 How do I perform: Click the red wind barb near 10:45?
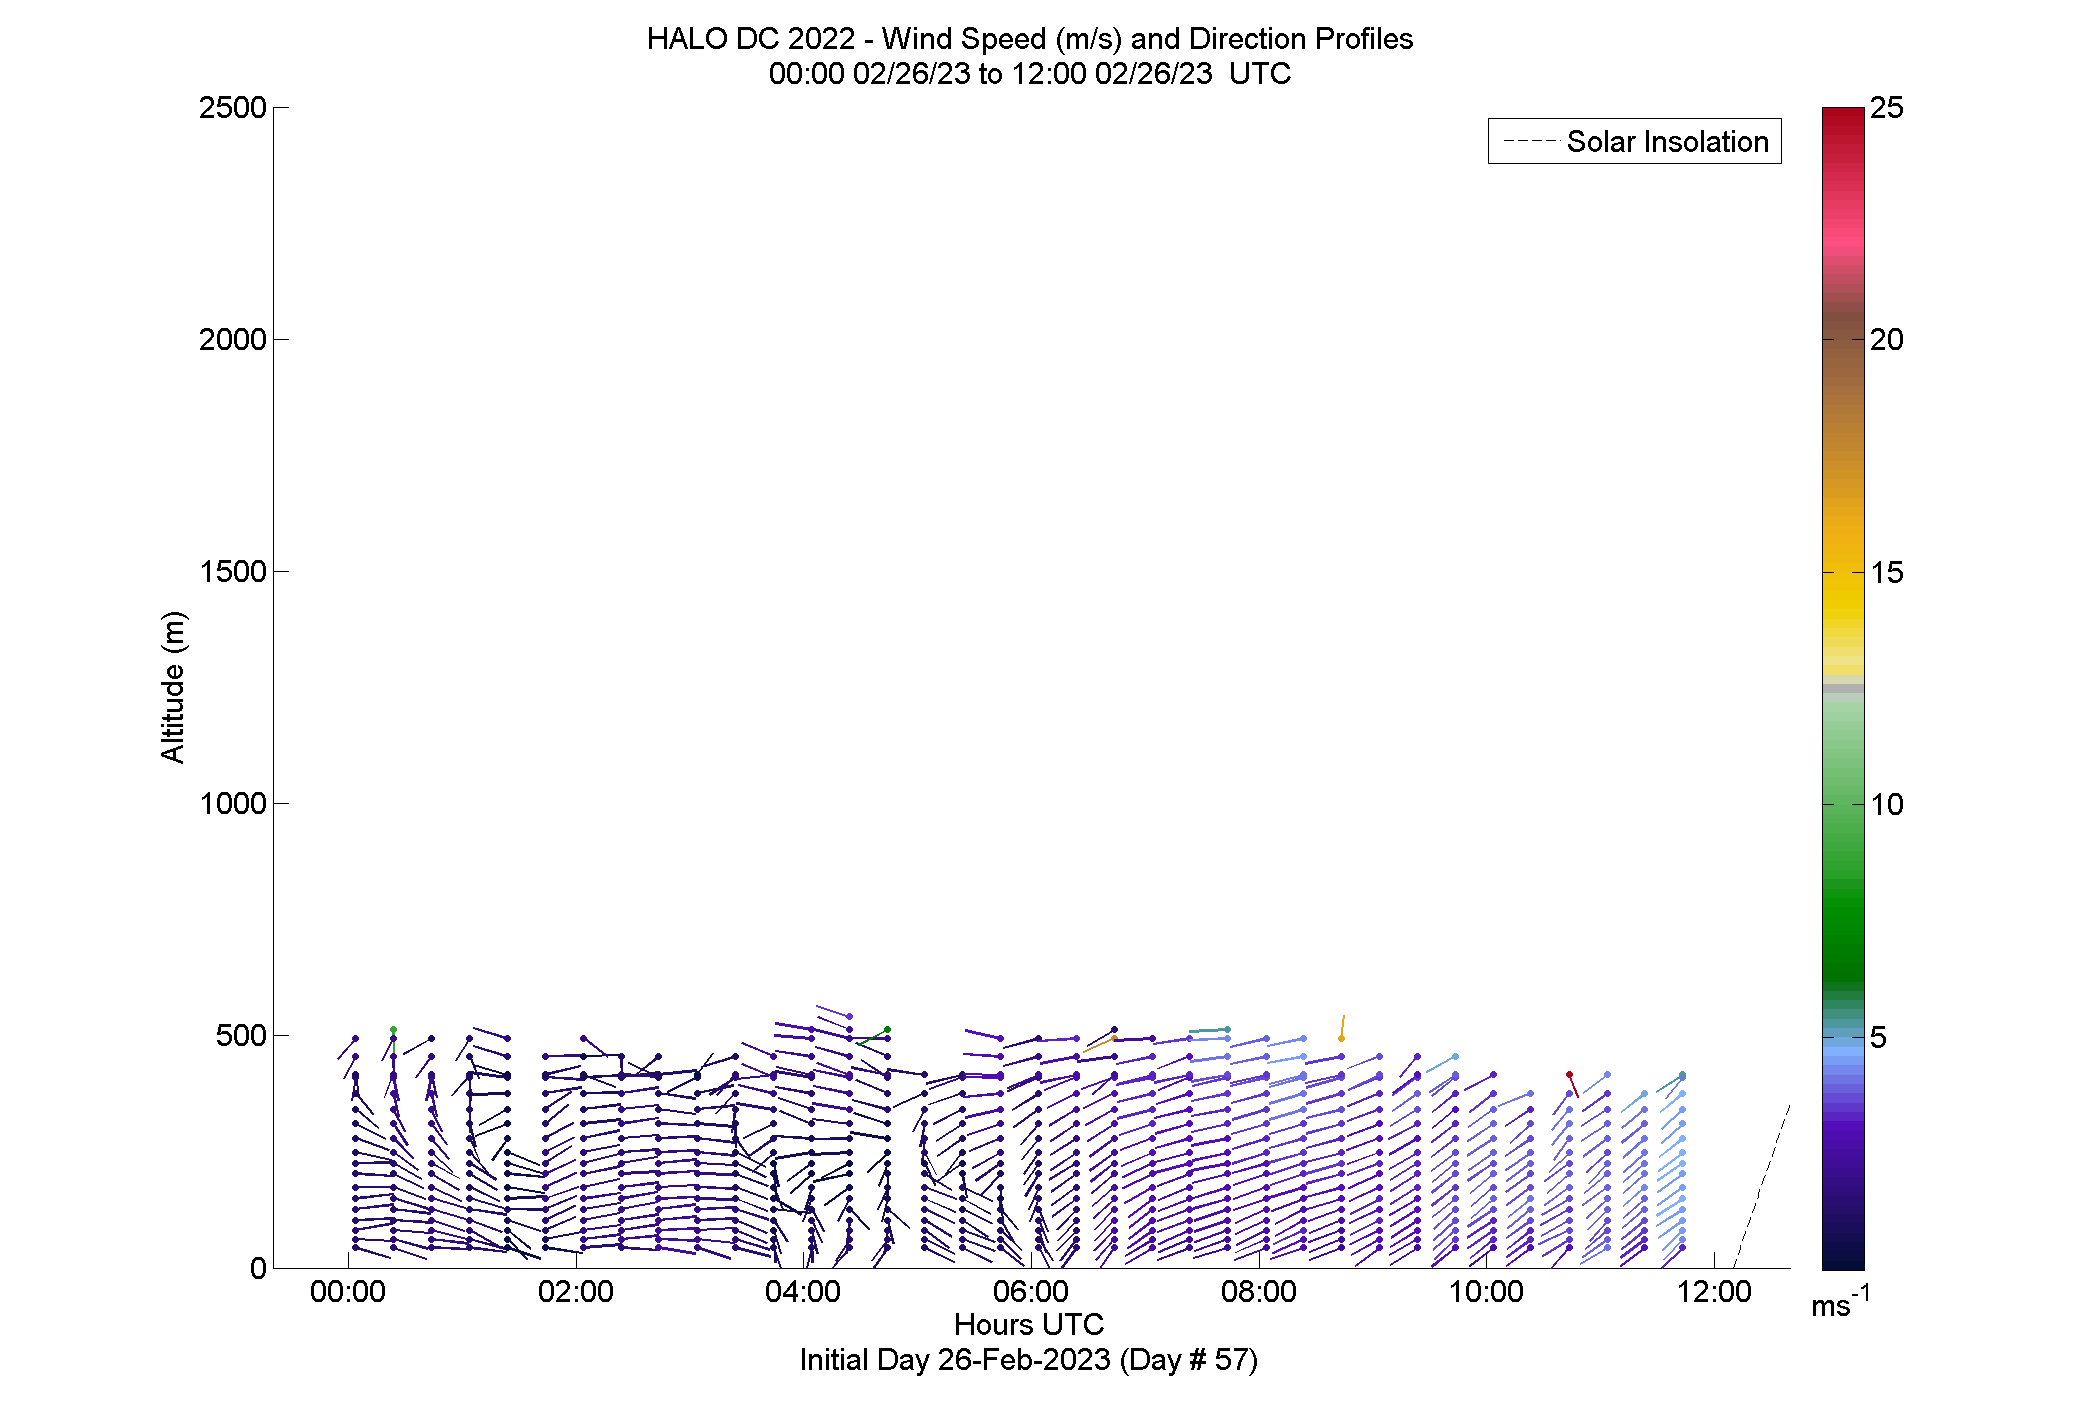coord(1573,1086)
